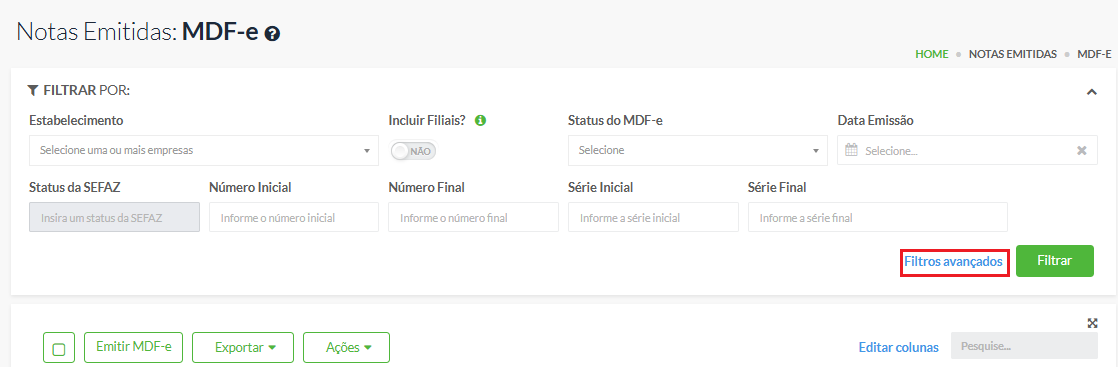Go to HOME in the breadcrumb

click(932, 54)
